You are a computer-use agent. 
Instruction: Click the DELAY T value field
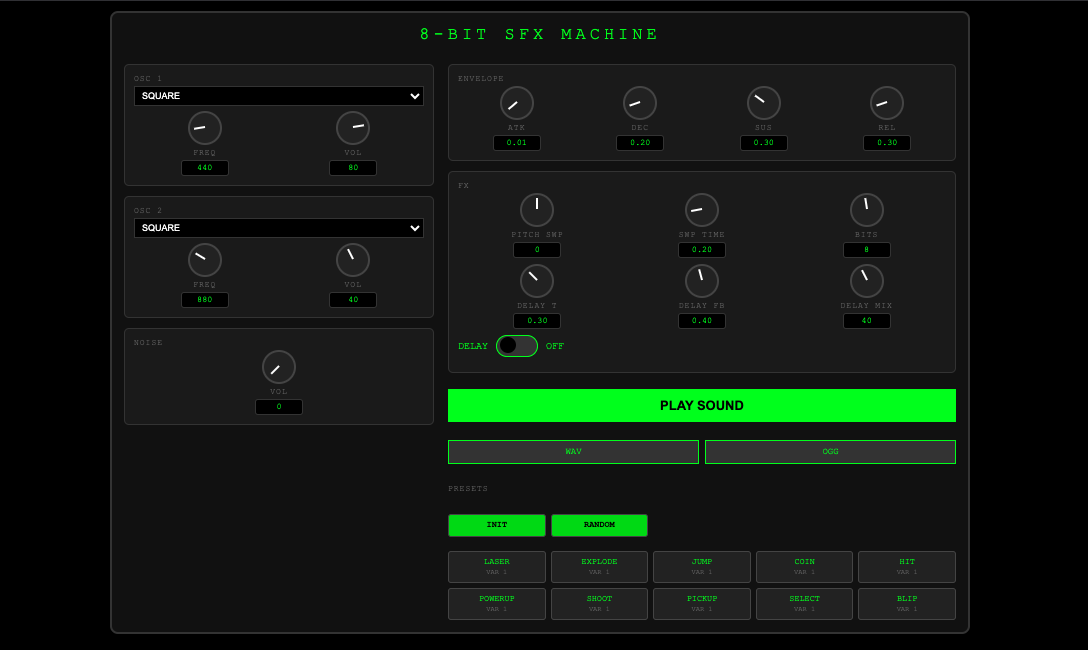tap(537, 320)
